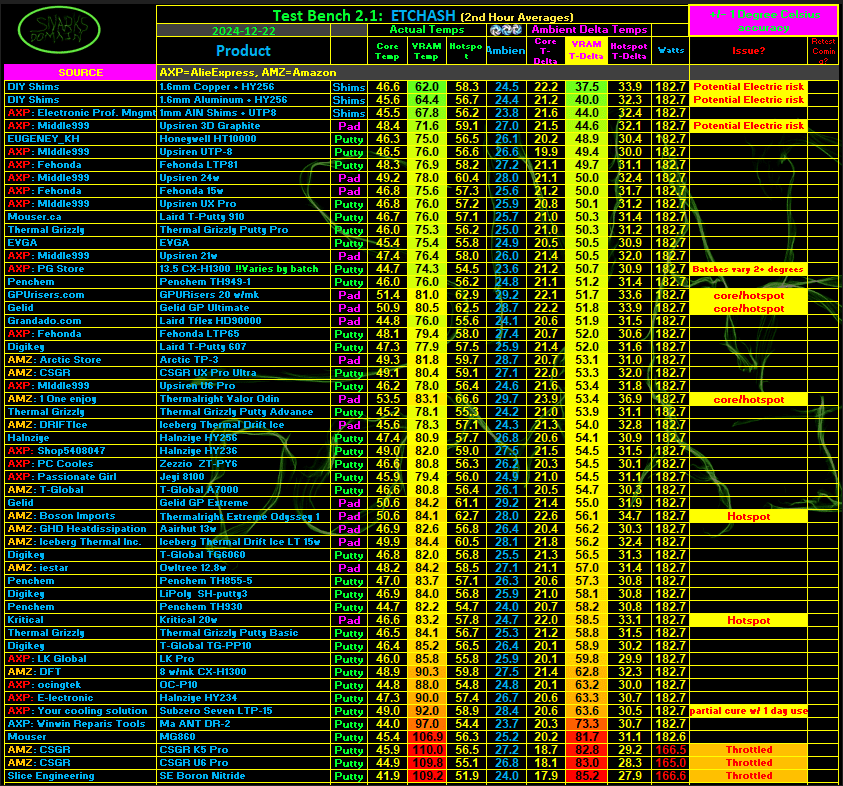Select the magenta SOURCE cell
The height and width of the screenshot is (786, 843).
(80, 73)
